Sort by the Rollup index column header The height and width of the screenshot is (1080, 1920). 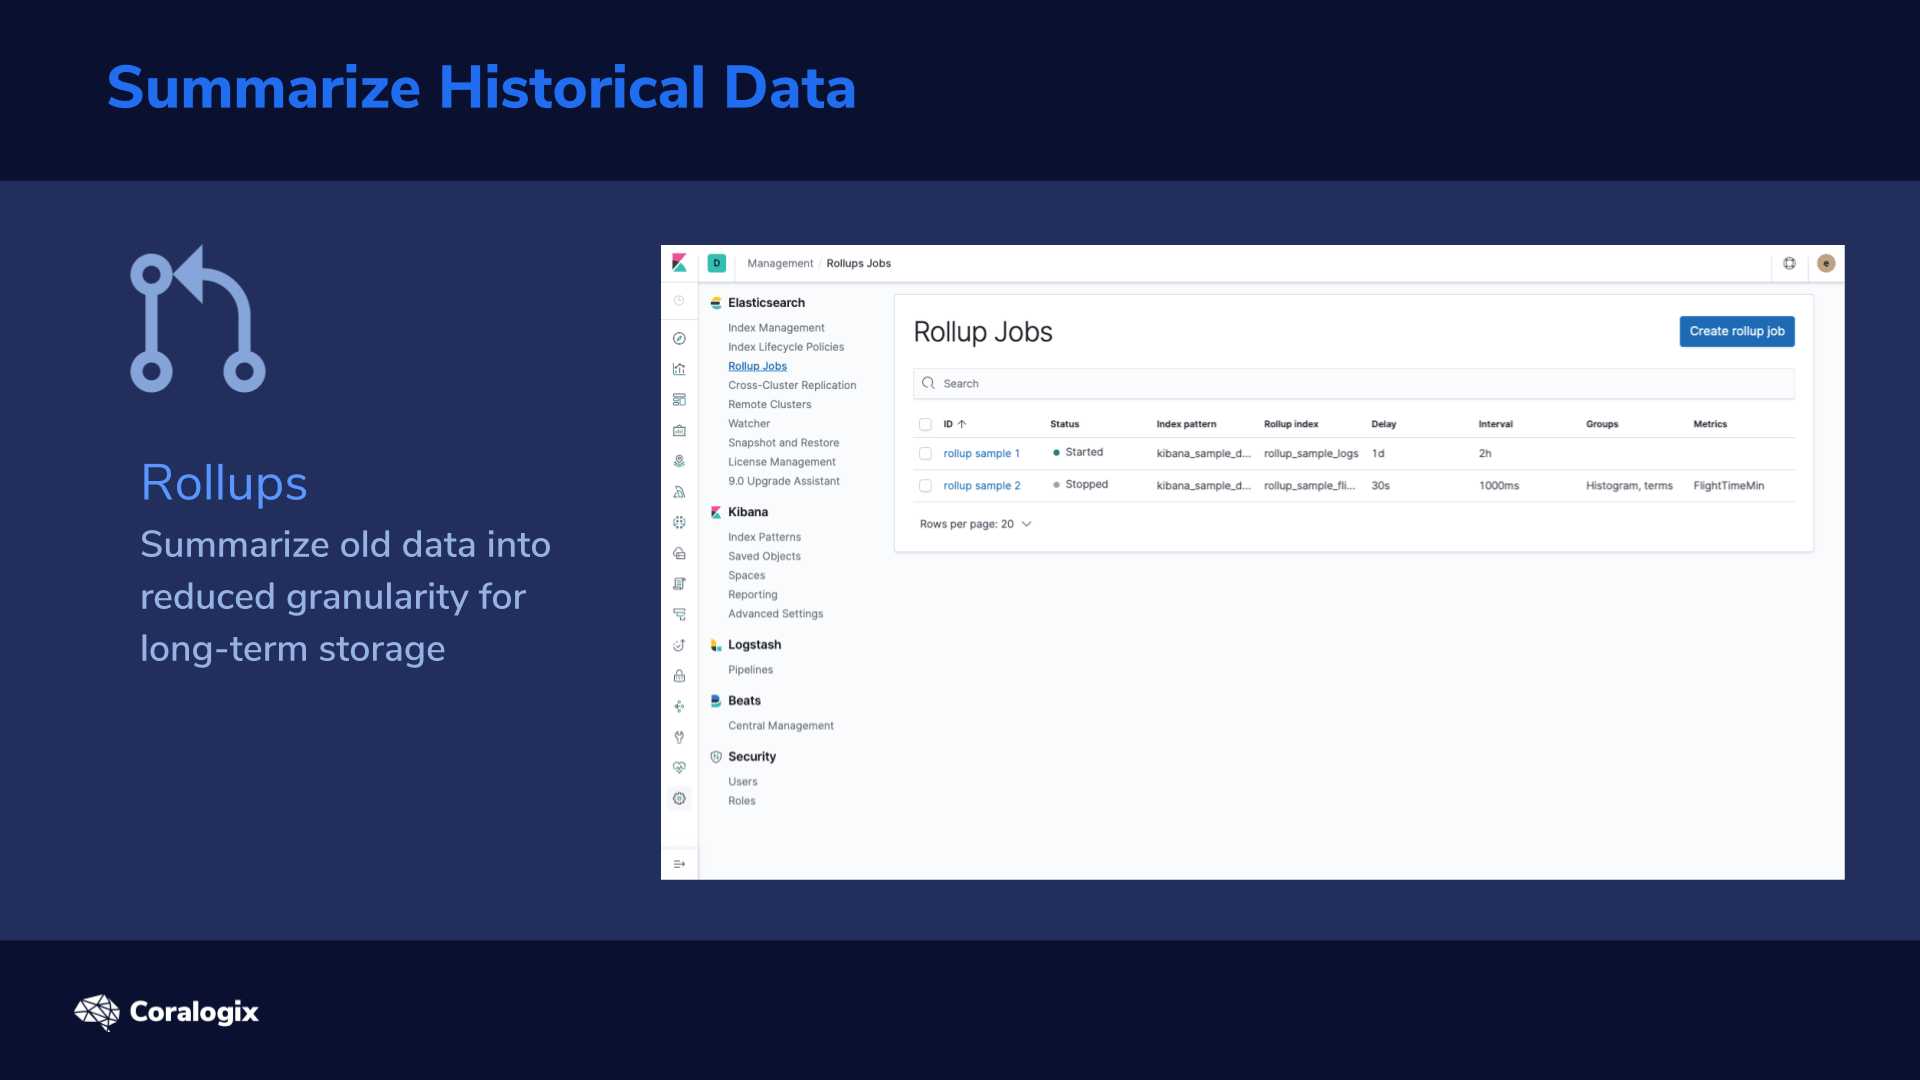click(1290, 424)
